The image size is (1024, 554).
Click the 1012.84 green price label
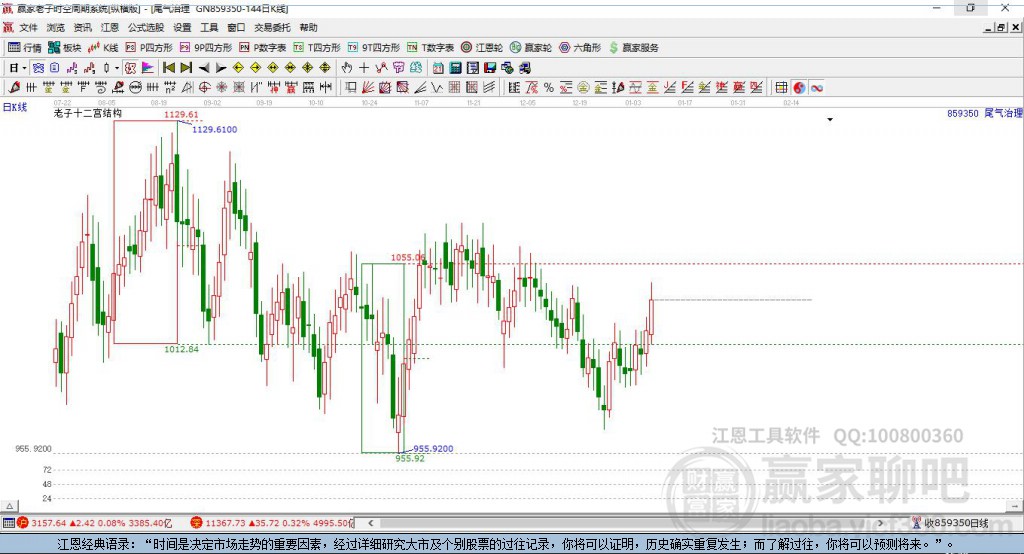tap(181, 349)
